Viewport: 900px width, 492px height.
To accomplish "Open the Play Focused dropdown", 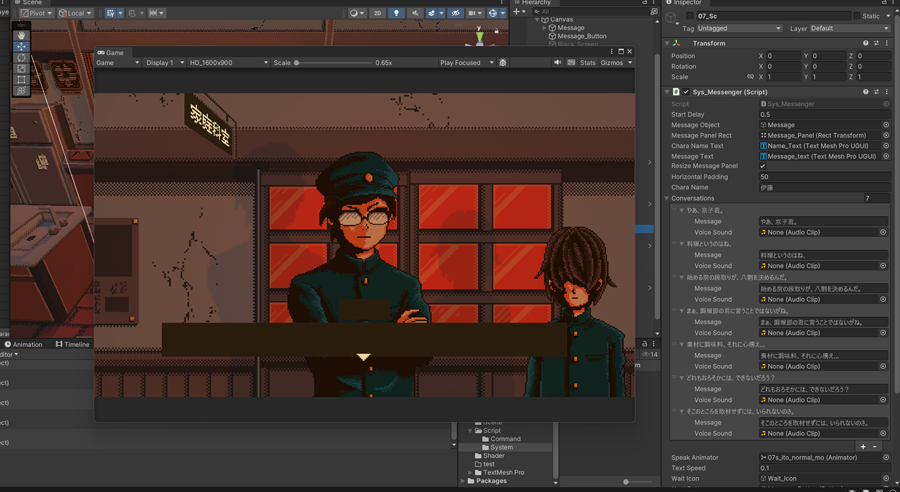I will pyautogui.click(x=466, y=63).
